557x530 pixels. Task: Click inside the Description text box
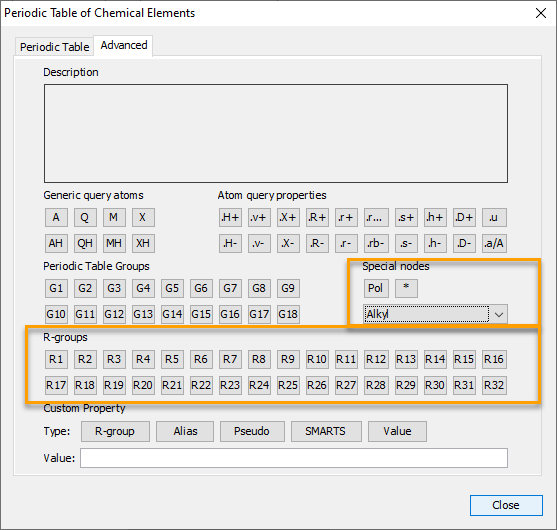[276, 134]
